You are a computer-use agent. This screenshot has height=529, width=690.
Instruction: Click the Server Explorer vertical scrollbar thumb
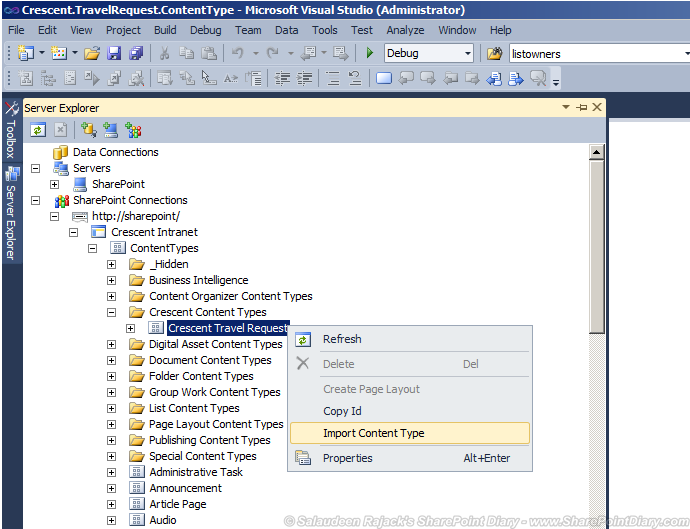[597, 247]
